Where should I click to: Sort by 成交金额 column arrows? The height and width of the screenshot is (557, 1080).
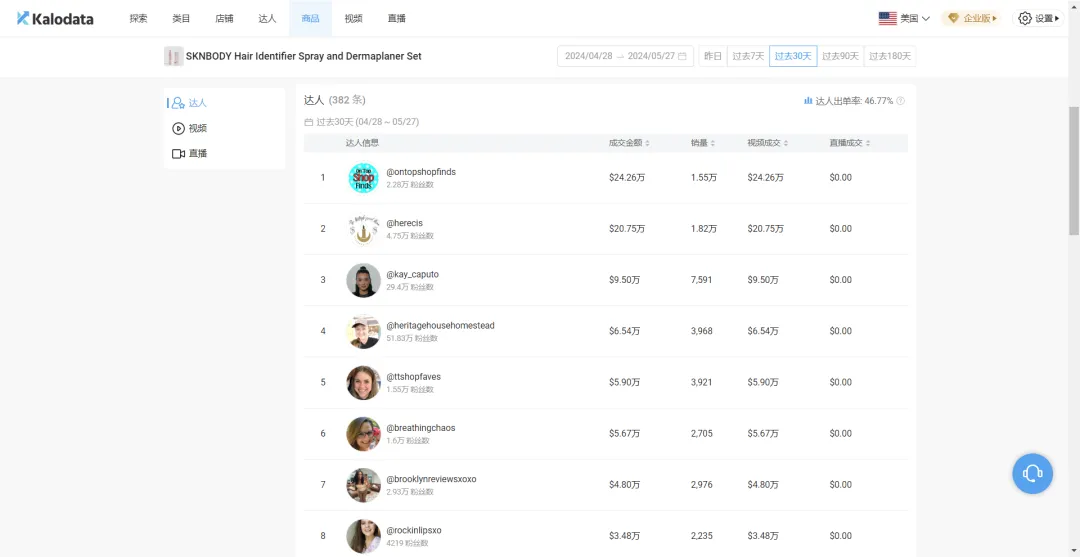coord(647,144)
